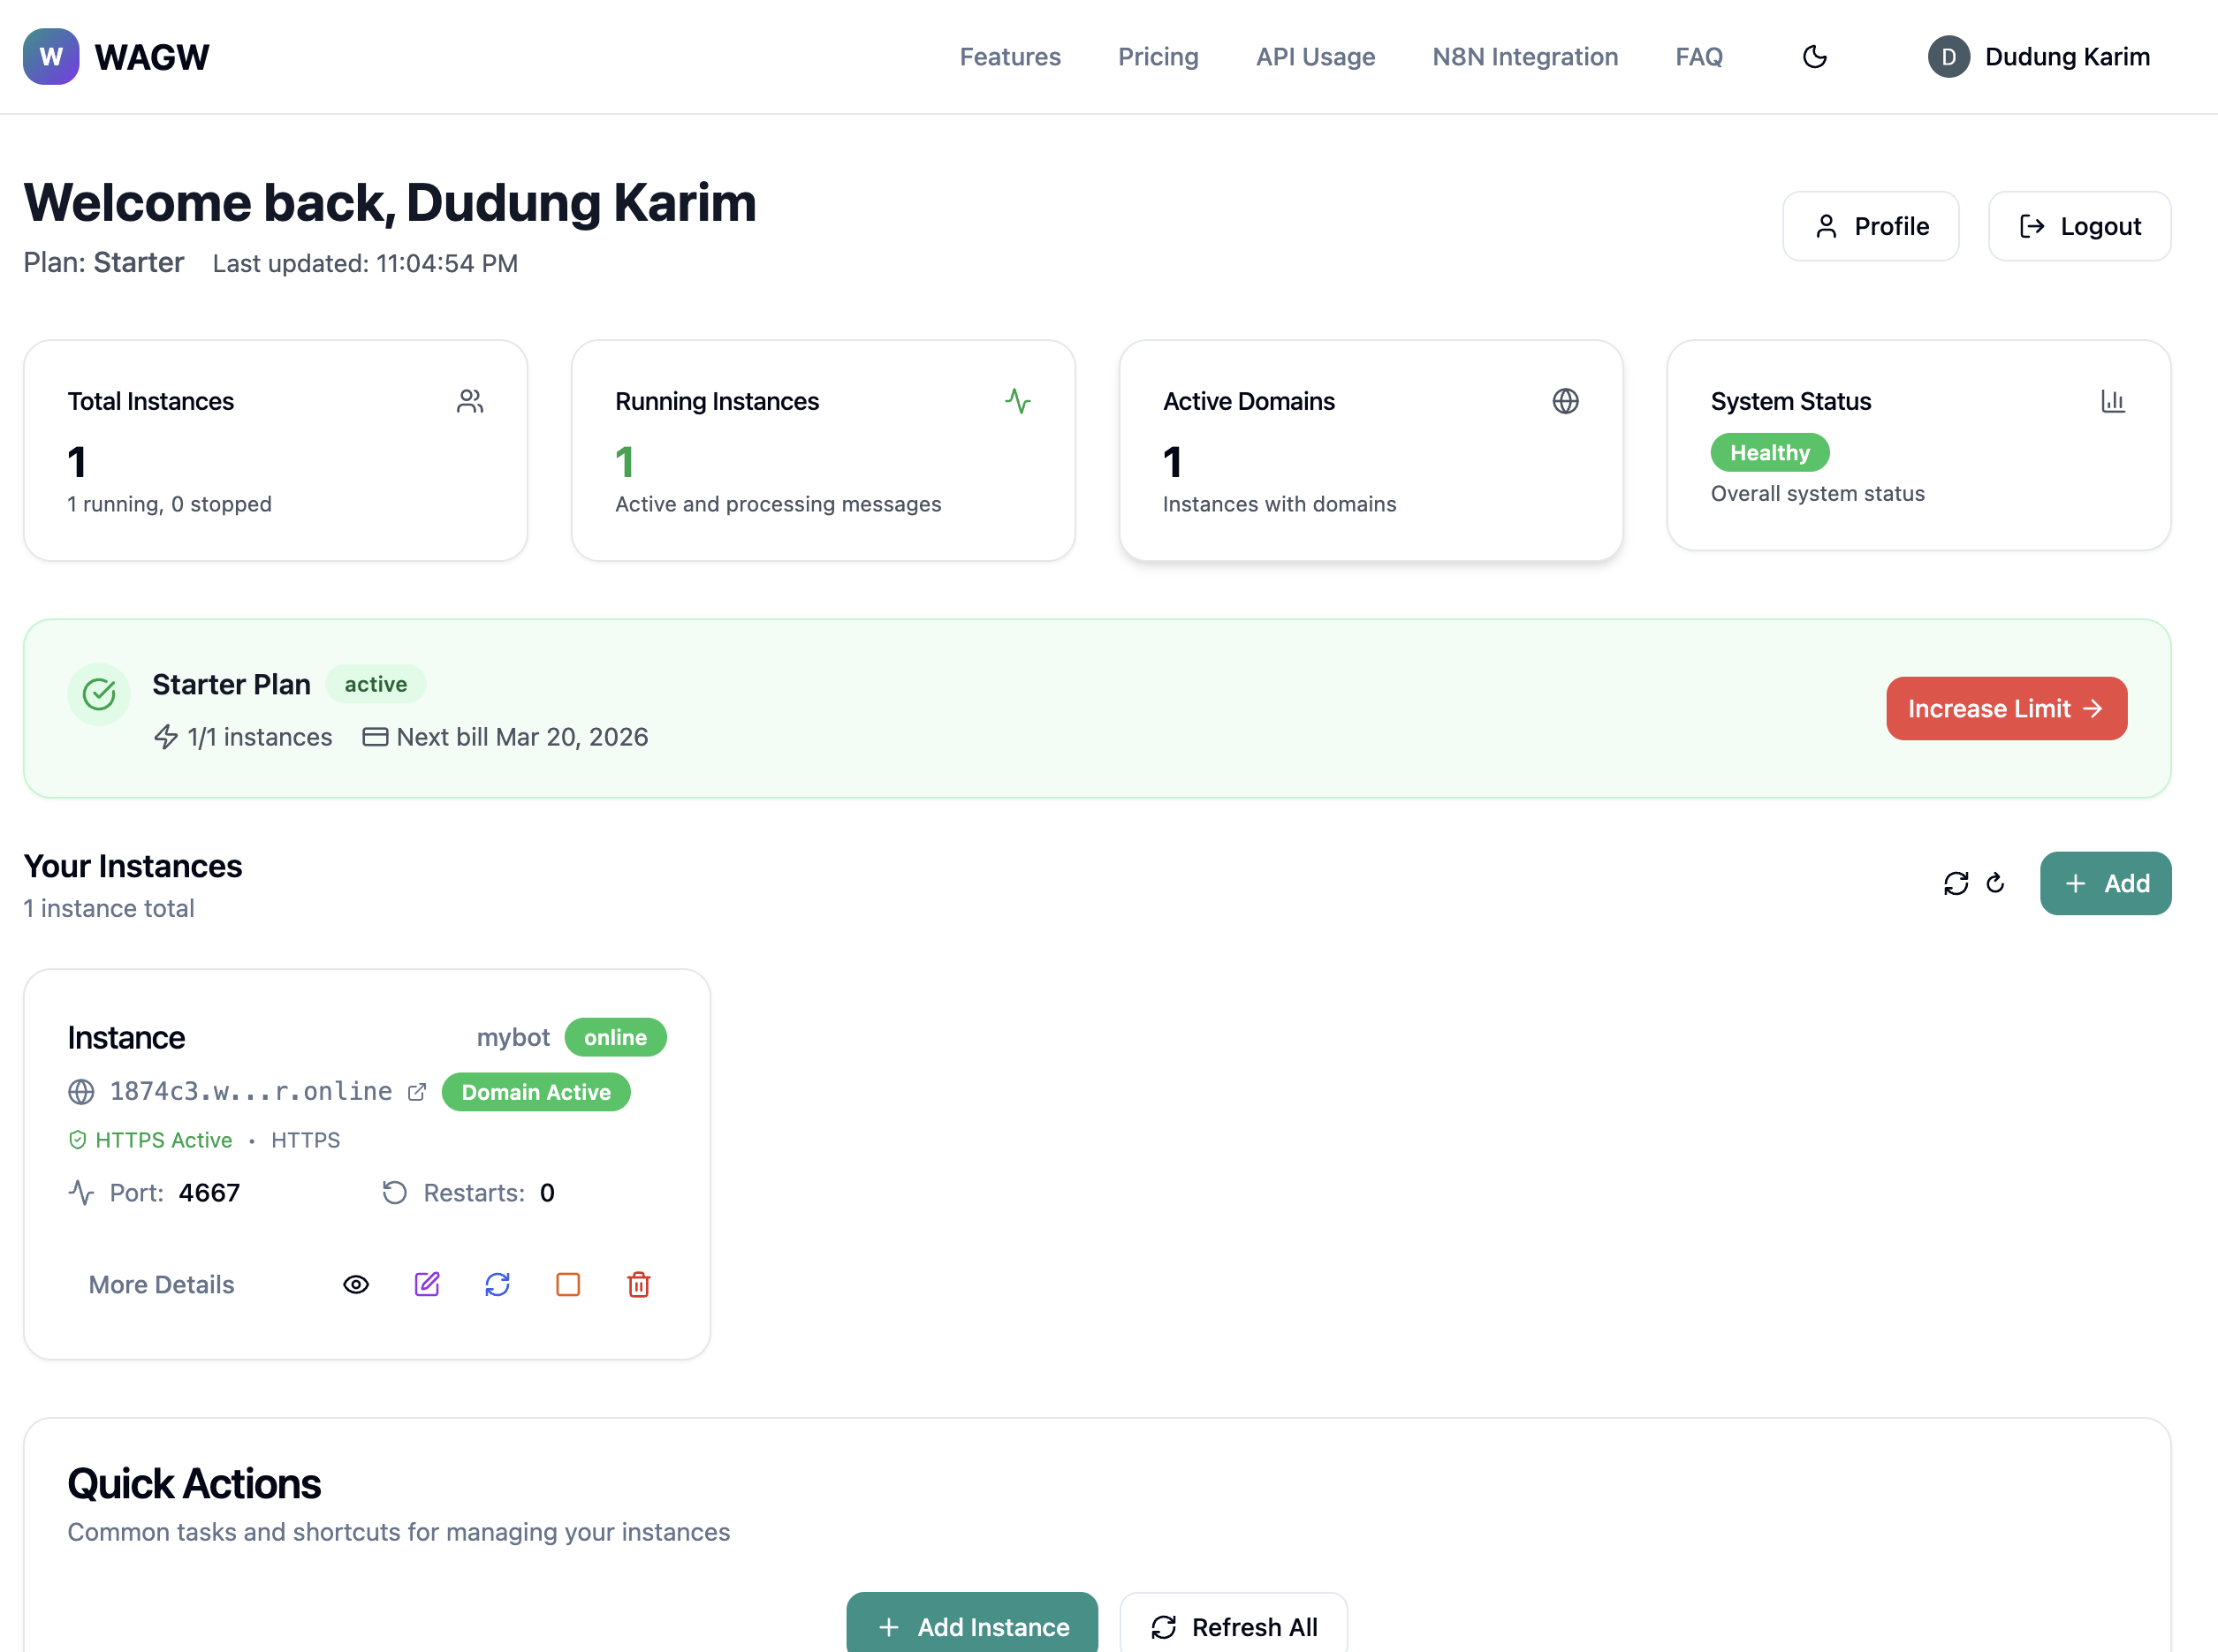Open the Dudung Karim account menu
The width and height of the screenshot is (2218, 1652).
[2040, 57]
